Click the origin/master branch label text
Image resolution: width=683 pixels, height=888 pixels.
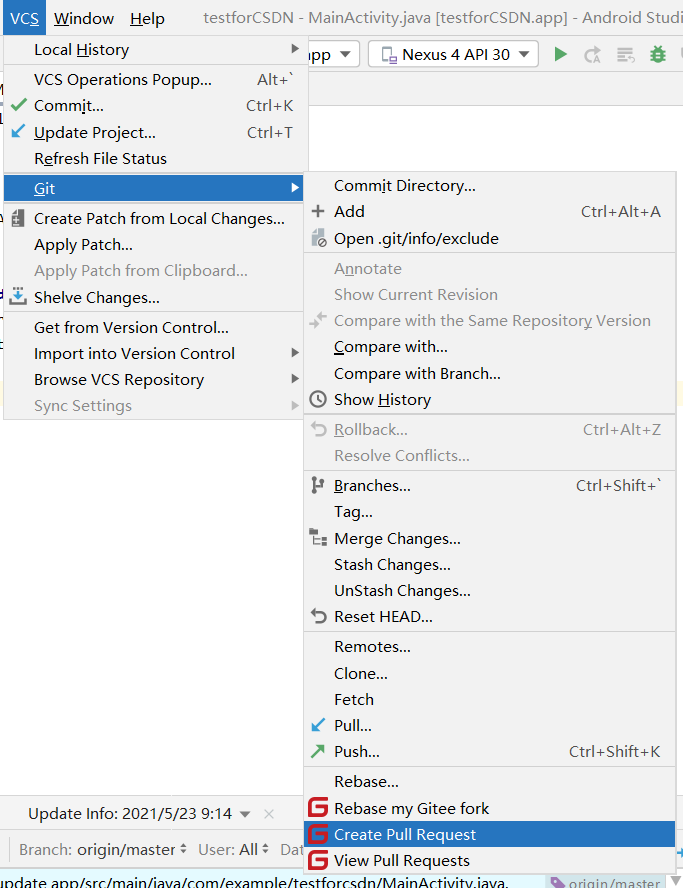click(x=614, y=882)
